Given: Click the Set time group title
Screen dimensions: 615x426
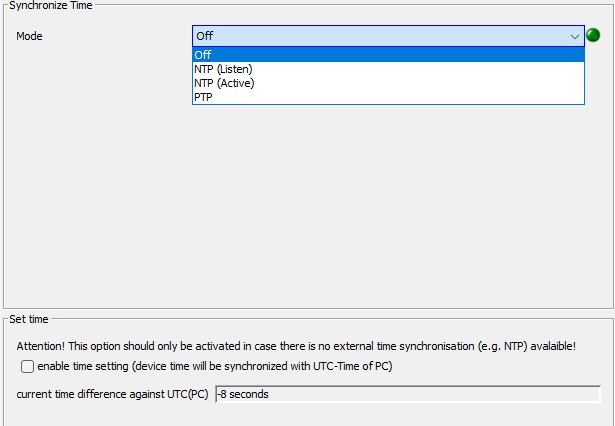Looking at the screenshot, I should click(x=28, y=319).
